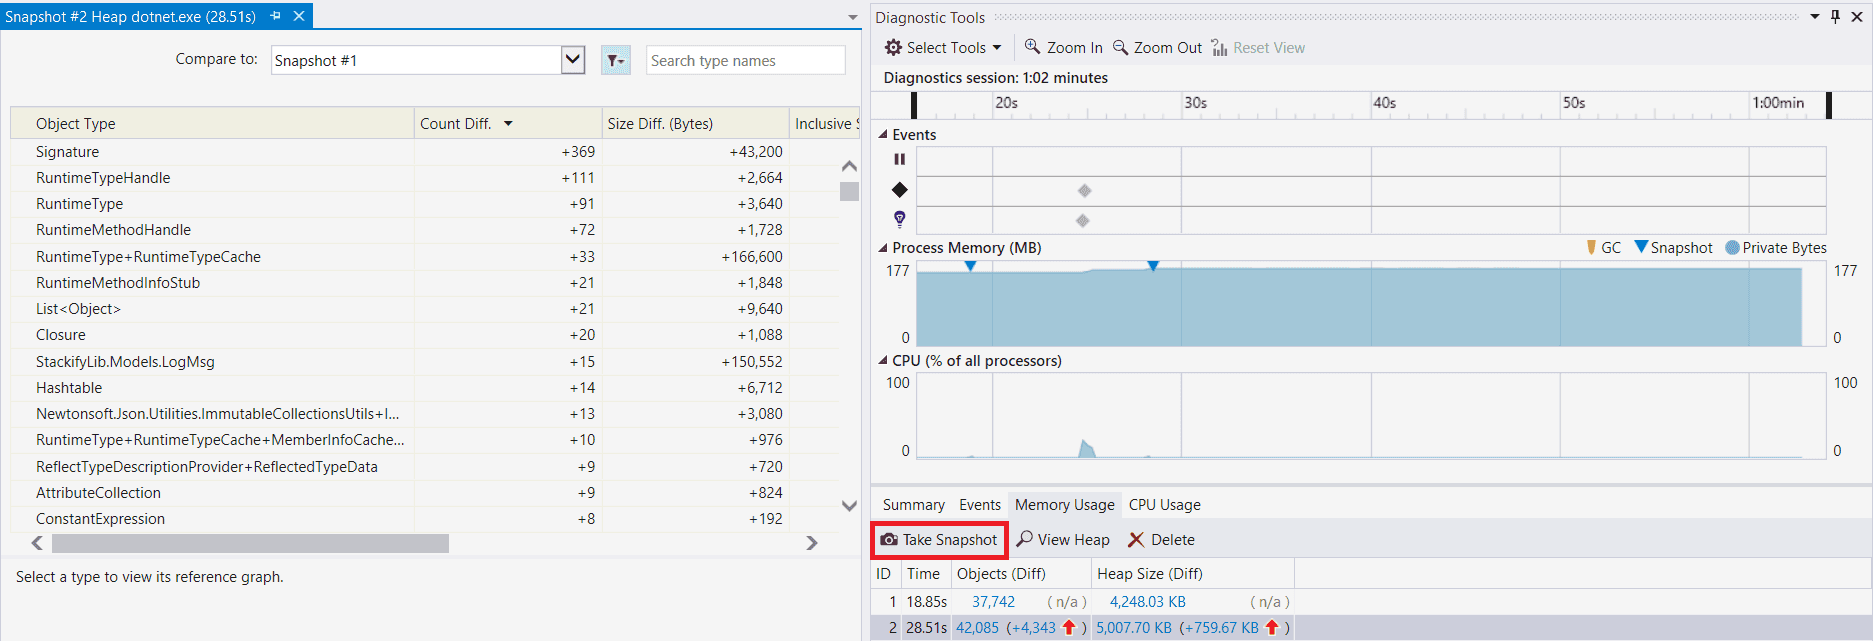Click the filter funnel icon
Screen dimensions: 1873x641
tap(615, 61)
